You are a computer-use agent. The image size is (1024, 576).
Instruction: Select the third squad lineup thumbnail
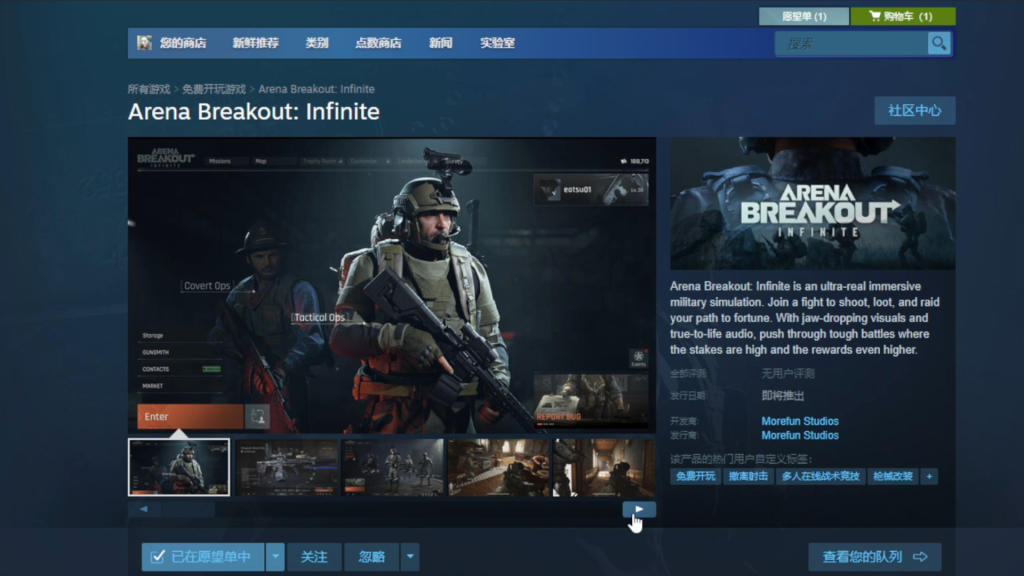[392, 468]
